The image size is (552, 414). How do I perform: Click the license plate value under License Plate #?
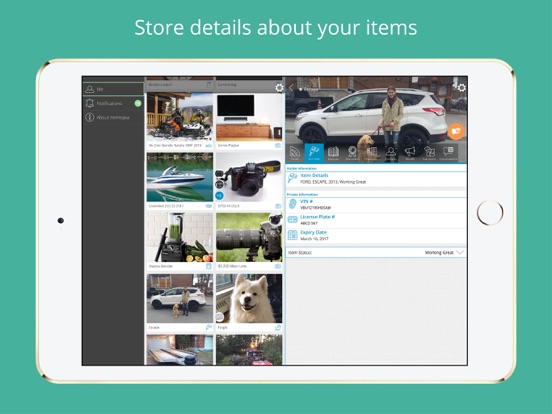(309, 223)
